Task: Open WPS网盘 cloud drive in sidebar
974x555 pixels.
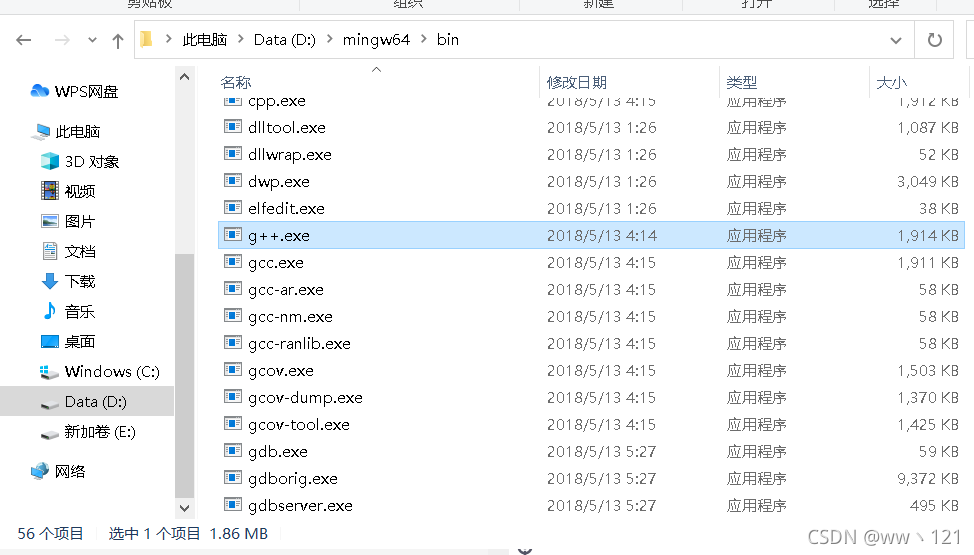Action: point(75,91)
